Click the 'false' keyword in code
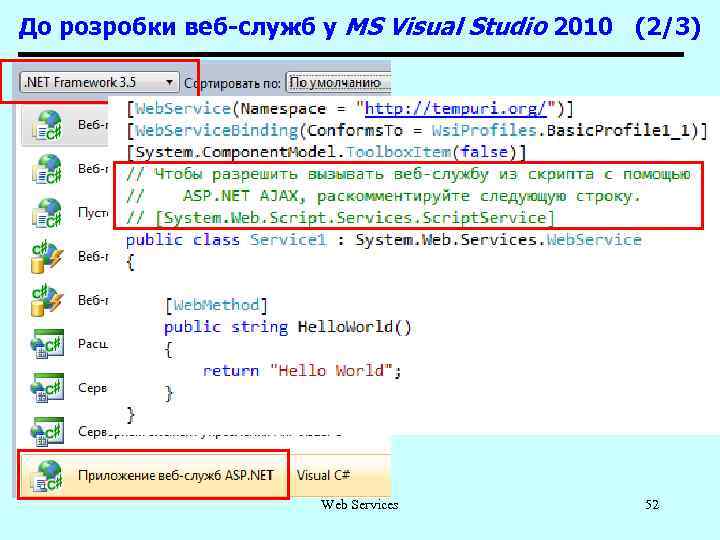Screen dimensions: 720x540 (484, 152)
